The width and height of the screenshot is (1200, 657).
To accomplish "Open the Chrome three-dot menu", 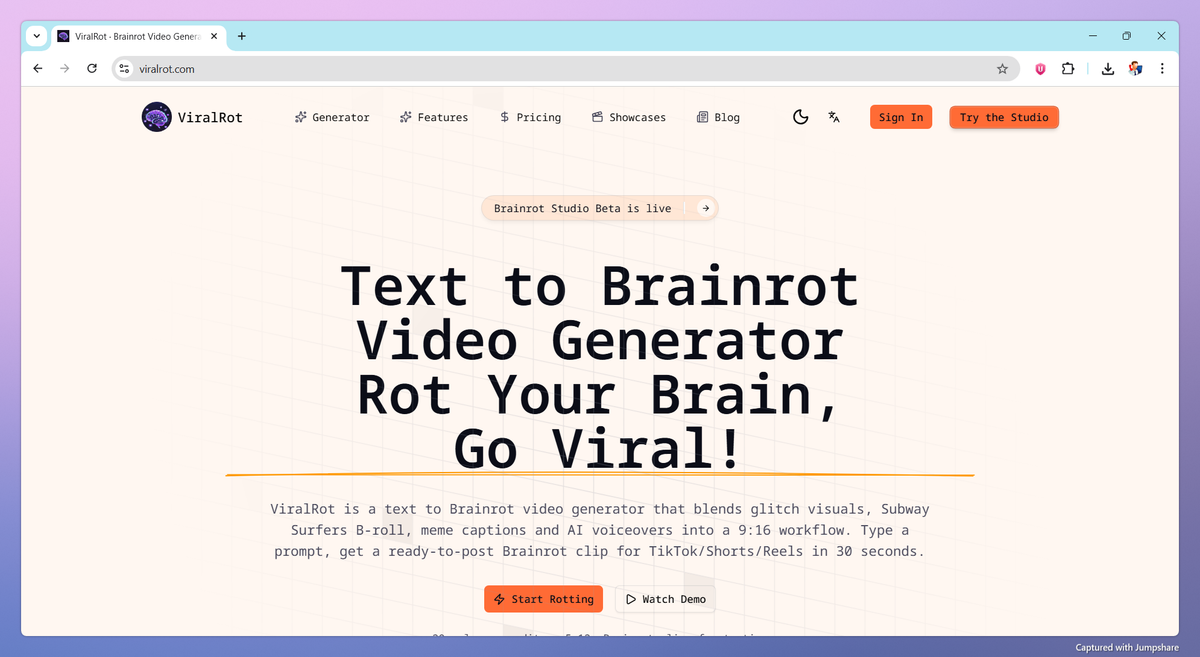I will [1161, 69].
